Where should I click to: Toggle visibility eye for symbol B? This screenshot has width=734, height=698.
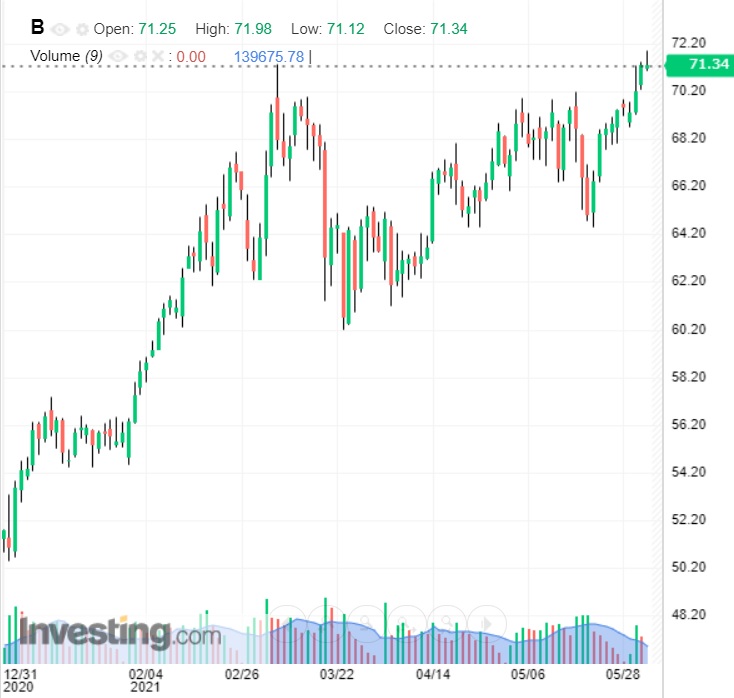coord(60,29)
